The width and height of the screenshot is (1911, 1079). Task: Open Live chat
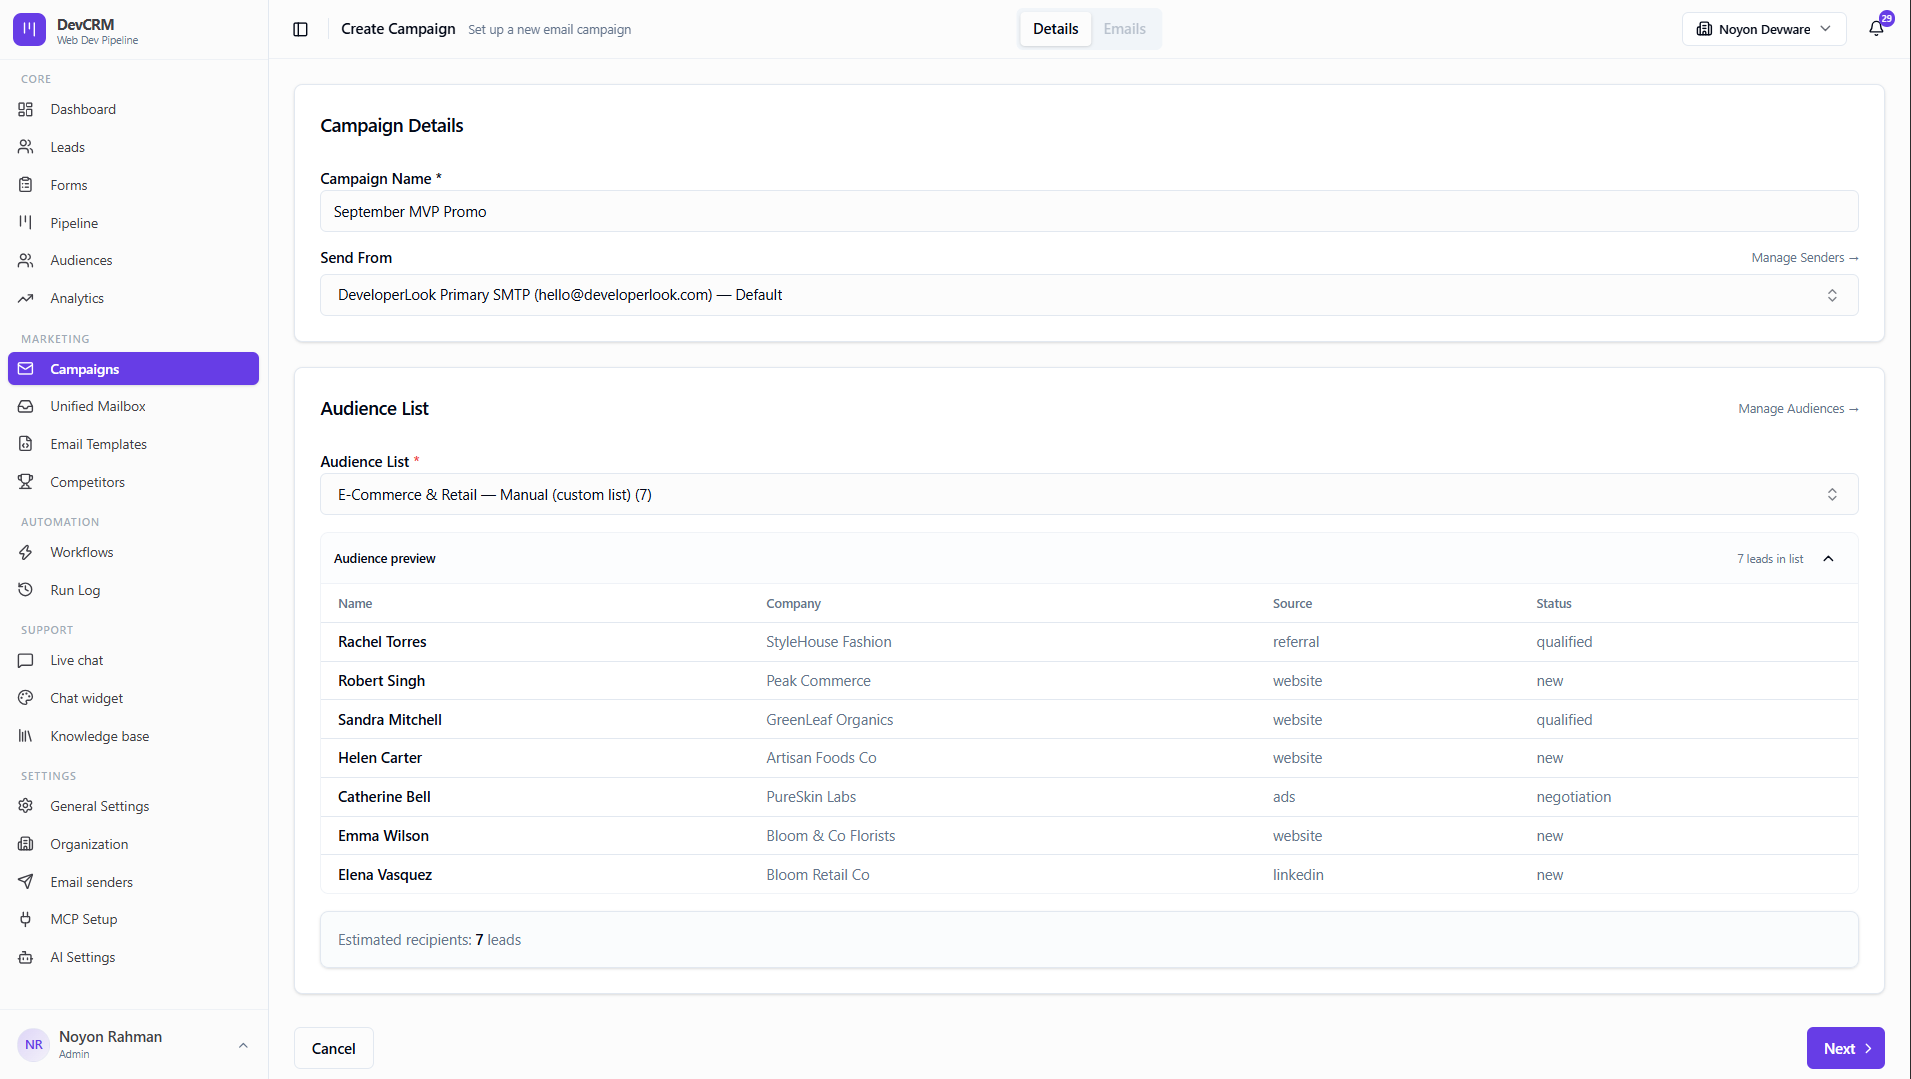pos(133,660)
